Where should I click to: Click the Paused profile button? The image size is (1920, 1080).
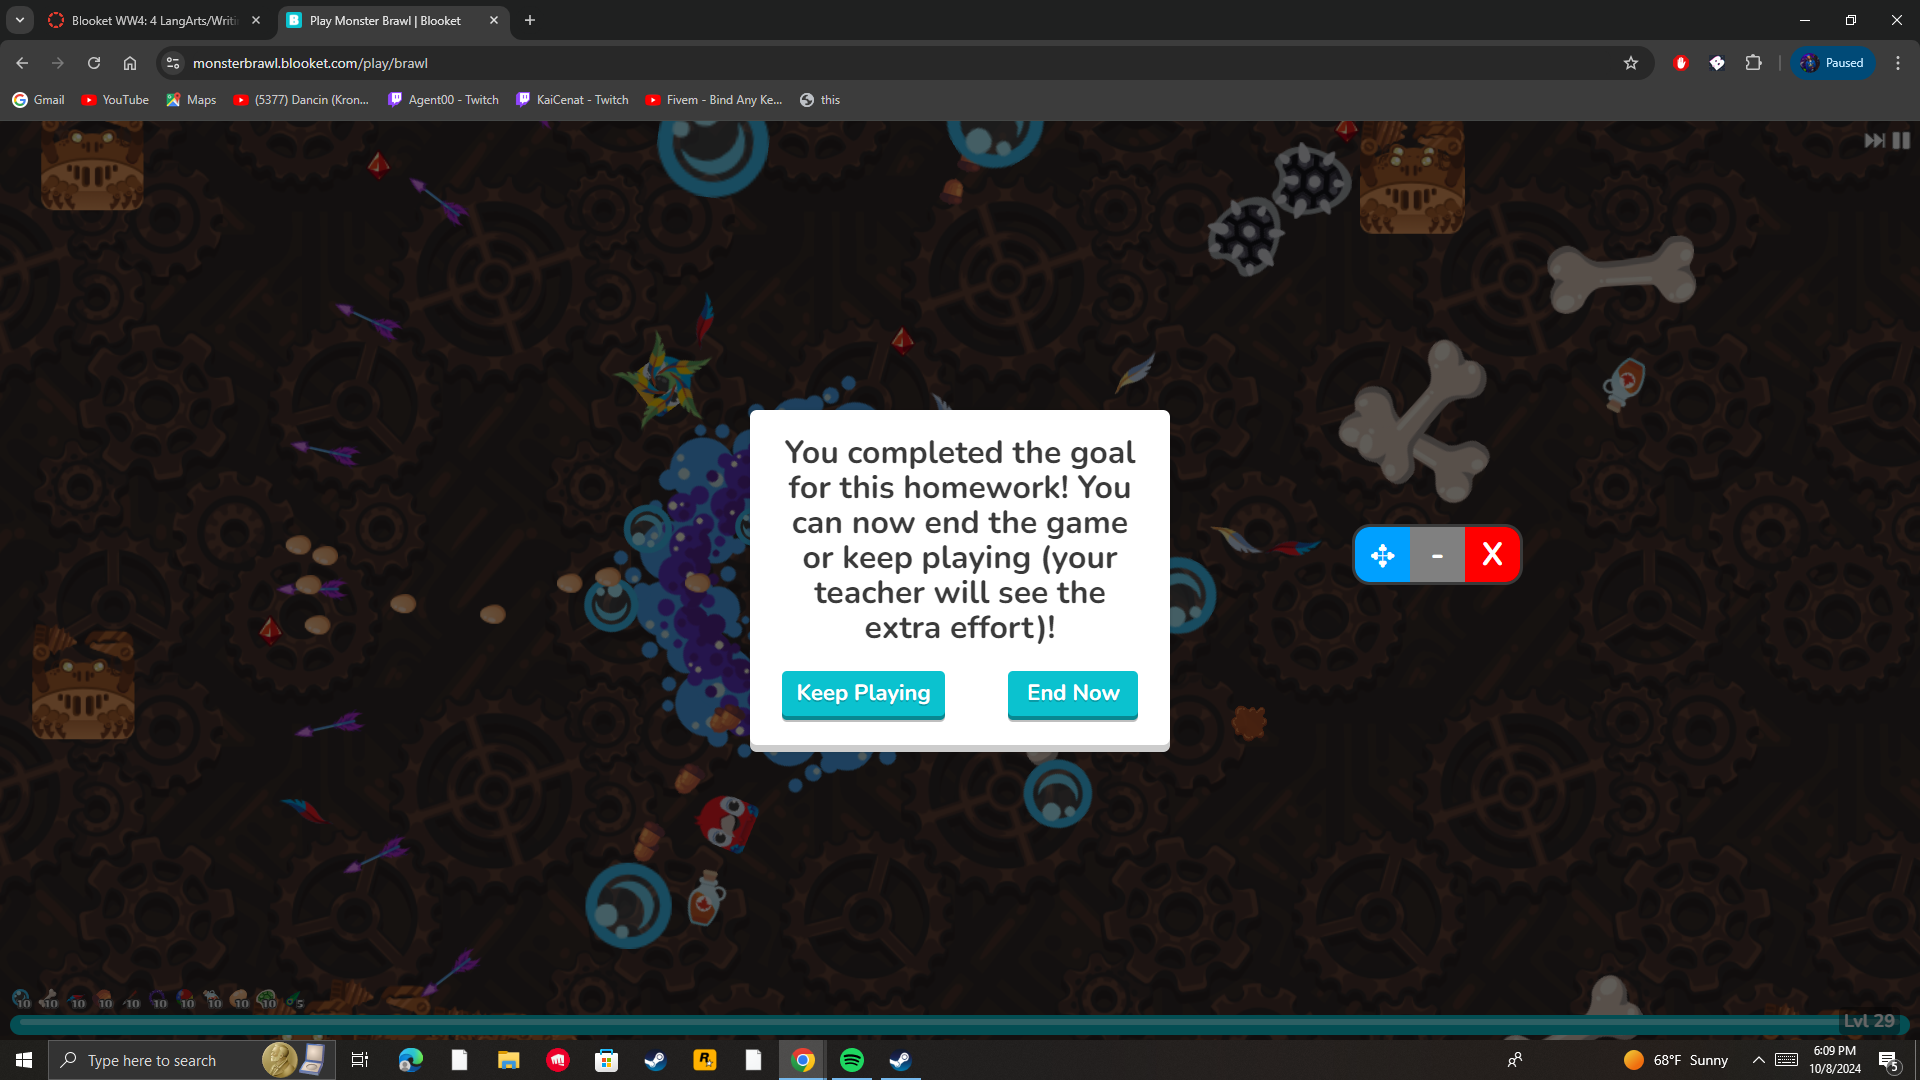1832,63
